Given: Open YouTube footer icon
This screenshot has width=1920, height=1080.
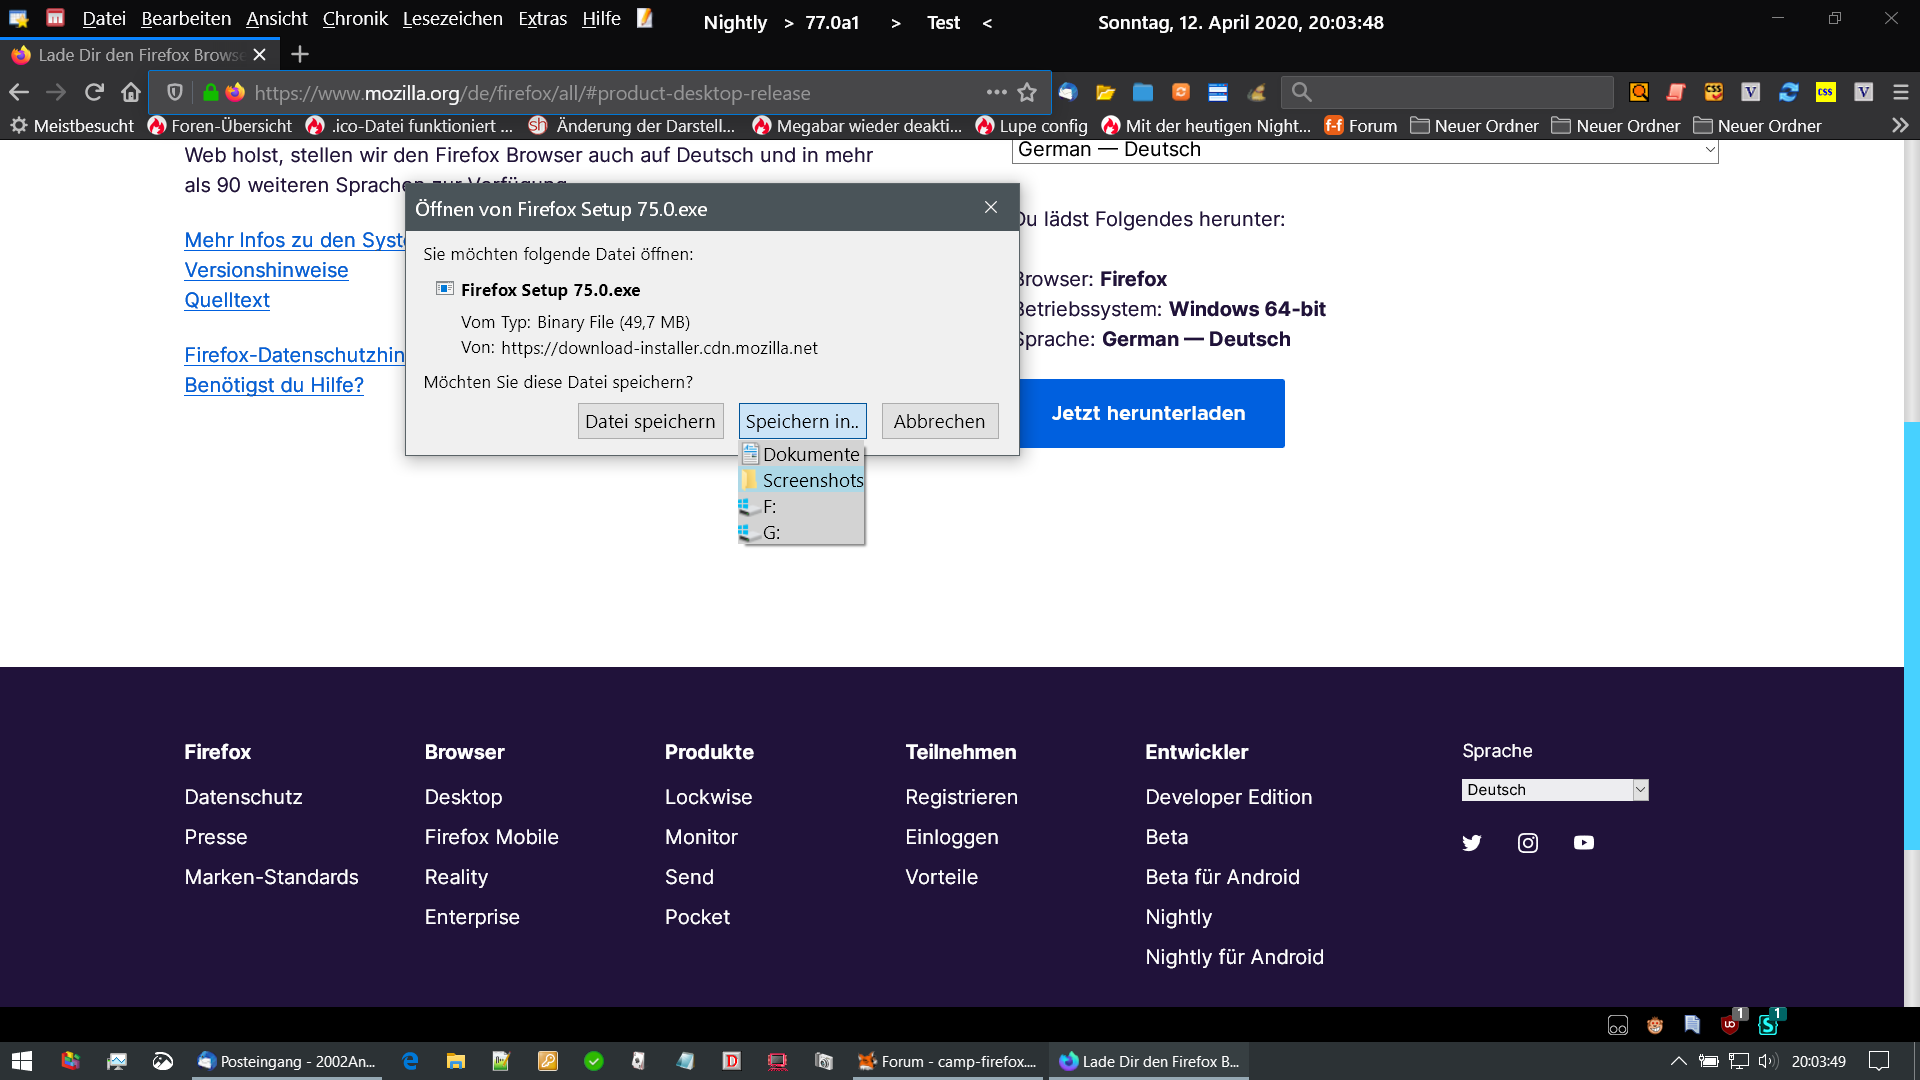Looking at the screenshot, I should coord(1583,843).
